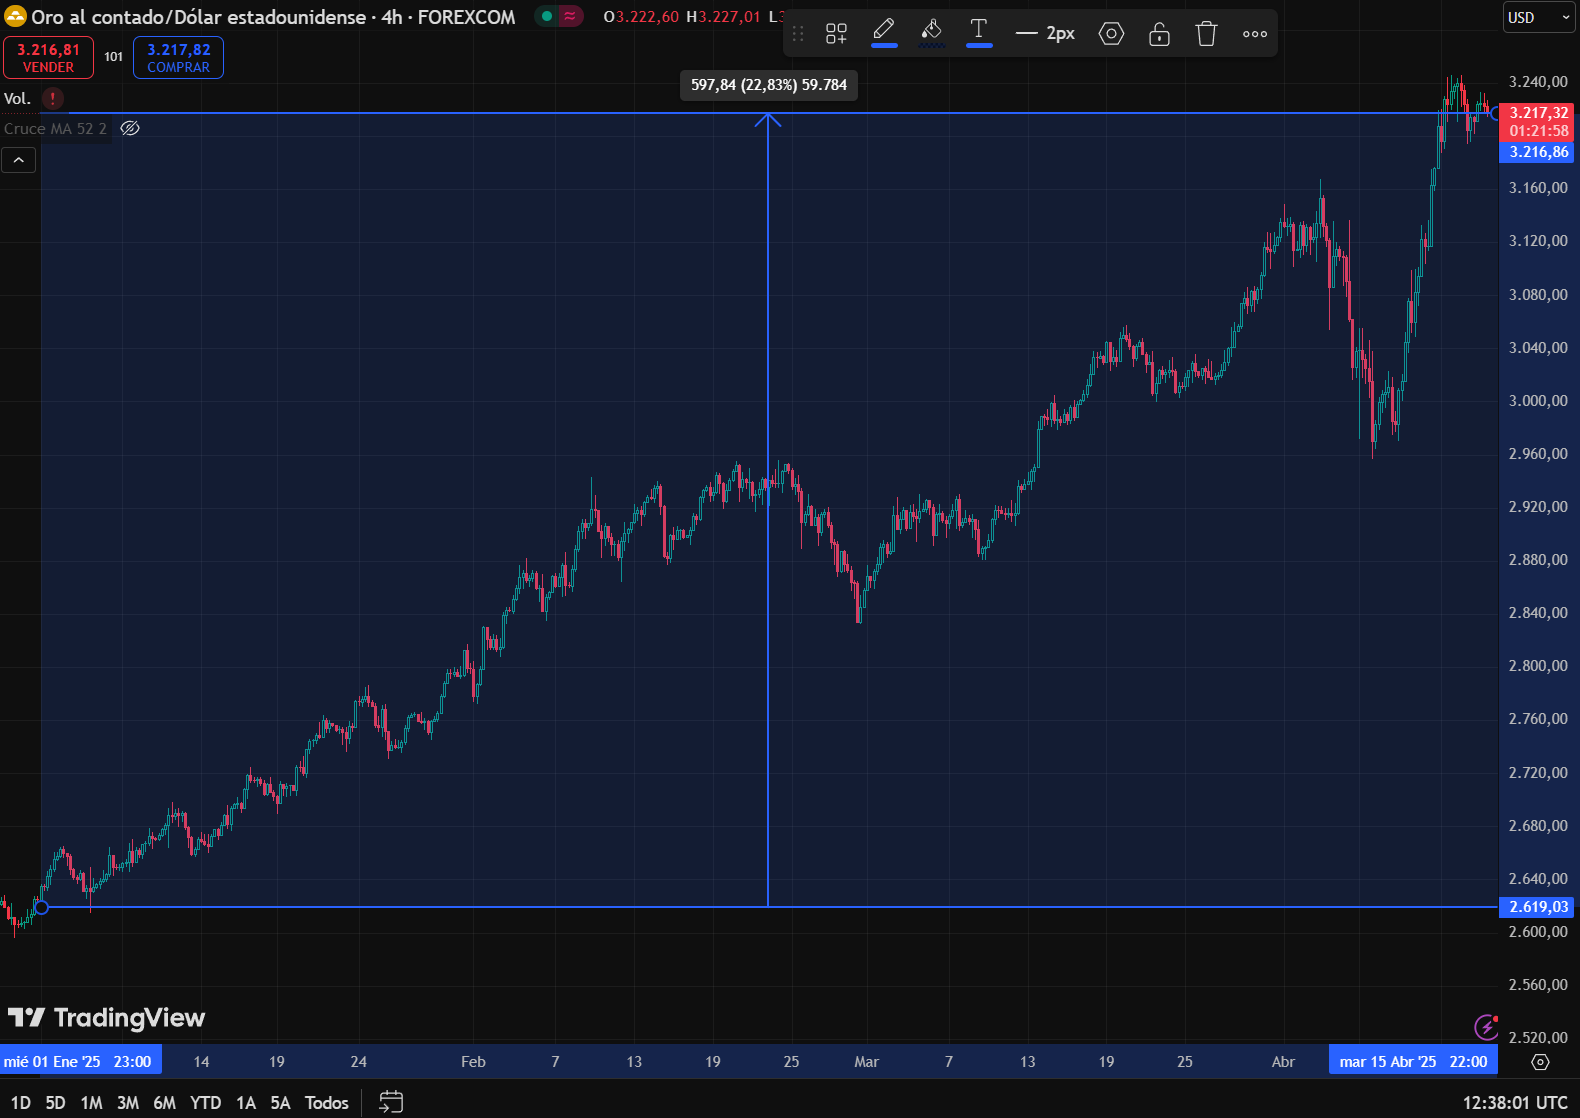
Task: Click the Abr label on time axis
Action: 1283,1062
